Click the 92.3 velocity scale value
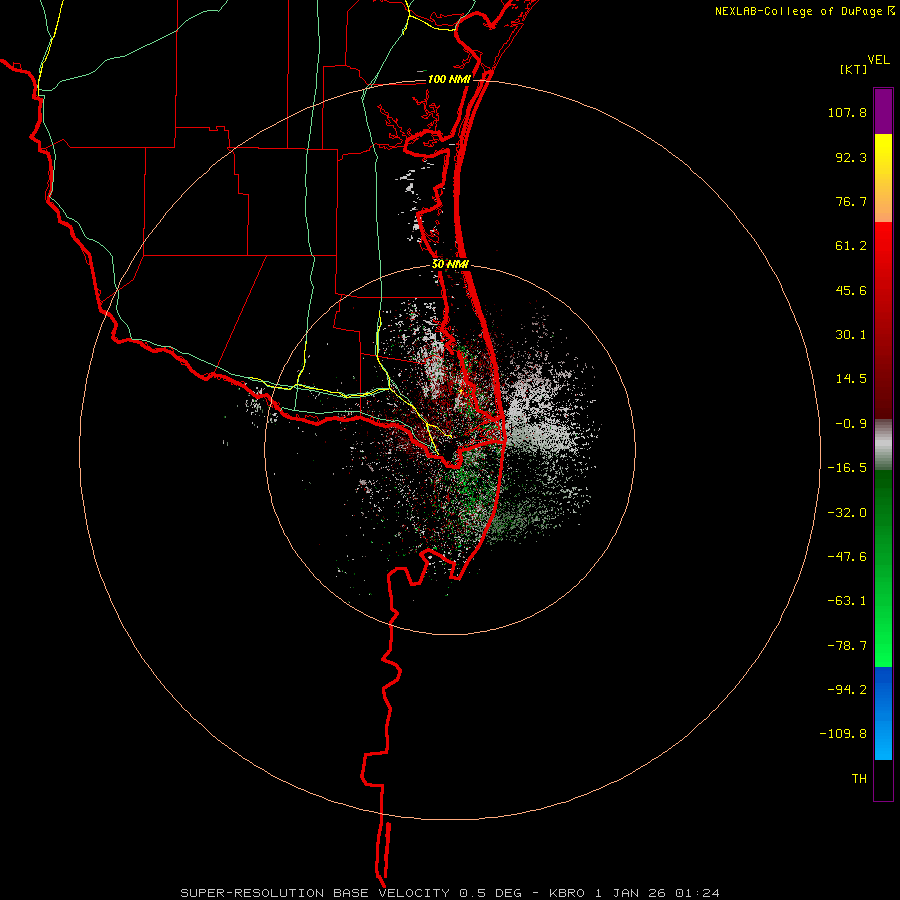The height and width of the screenshot is (900, 900). [851, 157]
